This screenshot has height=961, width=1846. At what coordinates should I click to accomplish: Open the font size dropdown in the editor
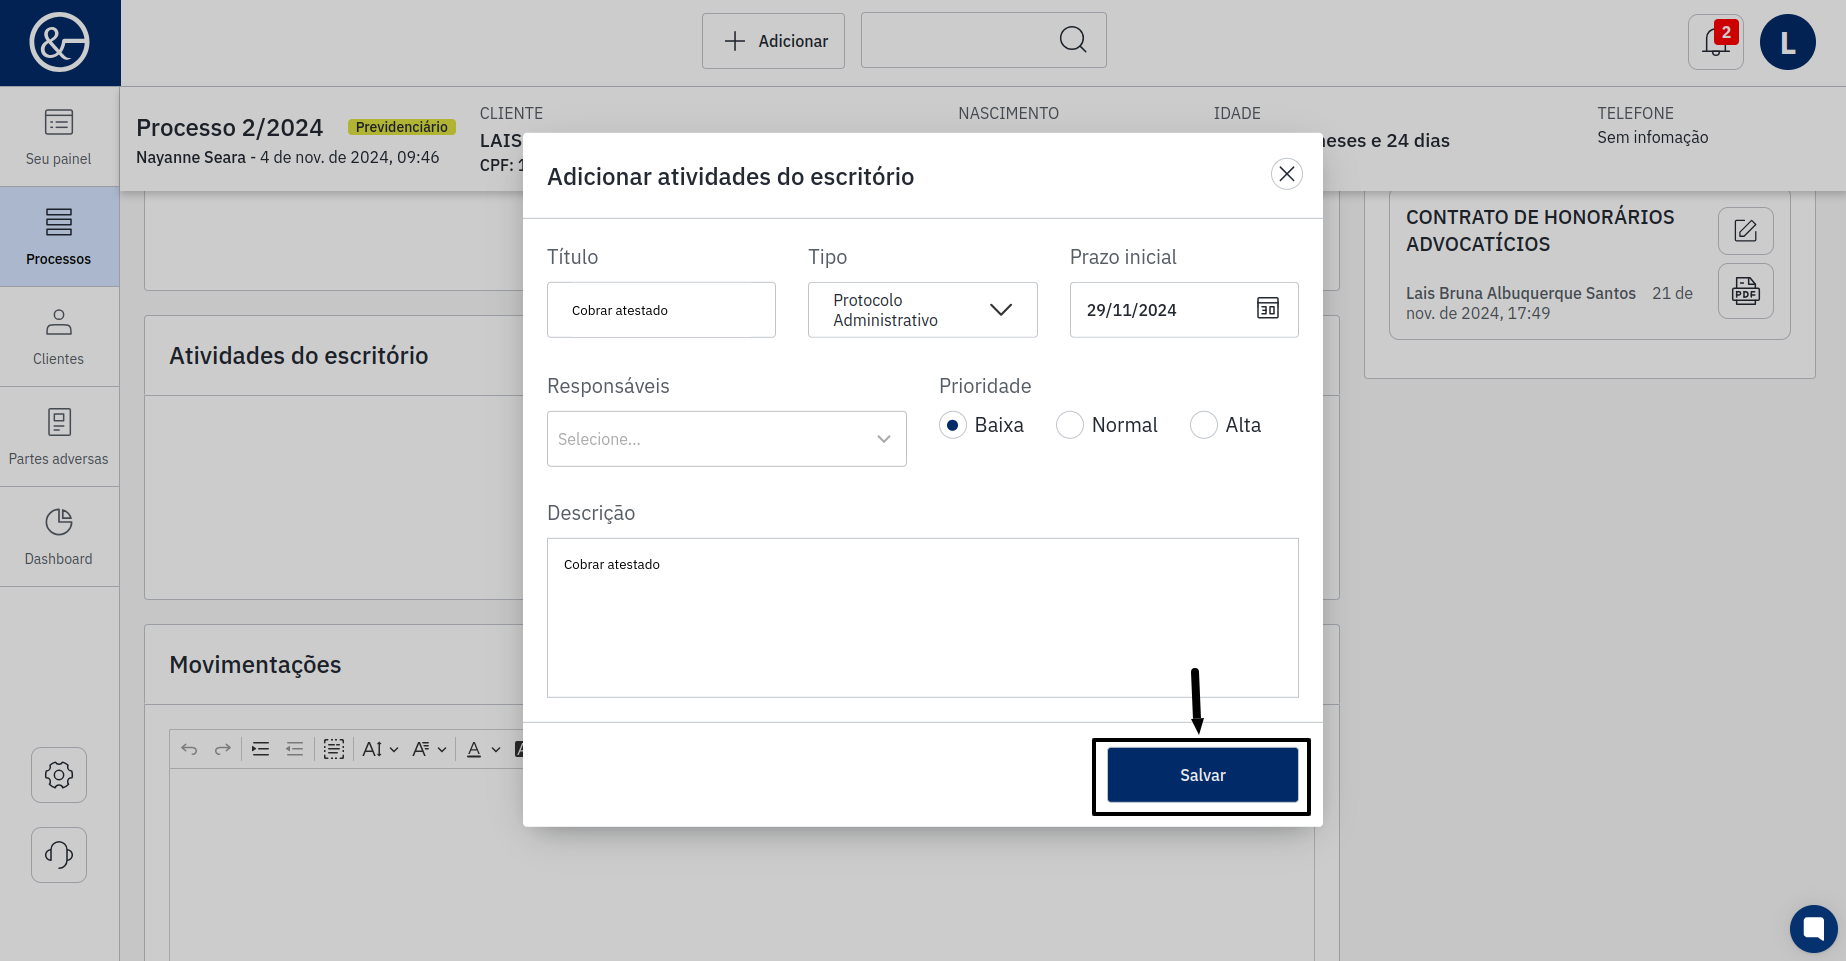point(380,749)
